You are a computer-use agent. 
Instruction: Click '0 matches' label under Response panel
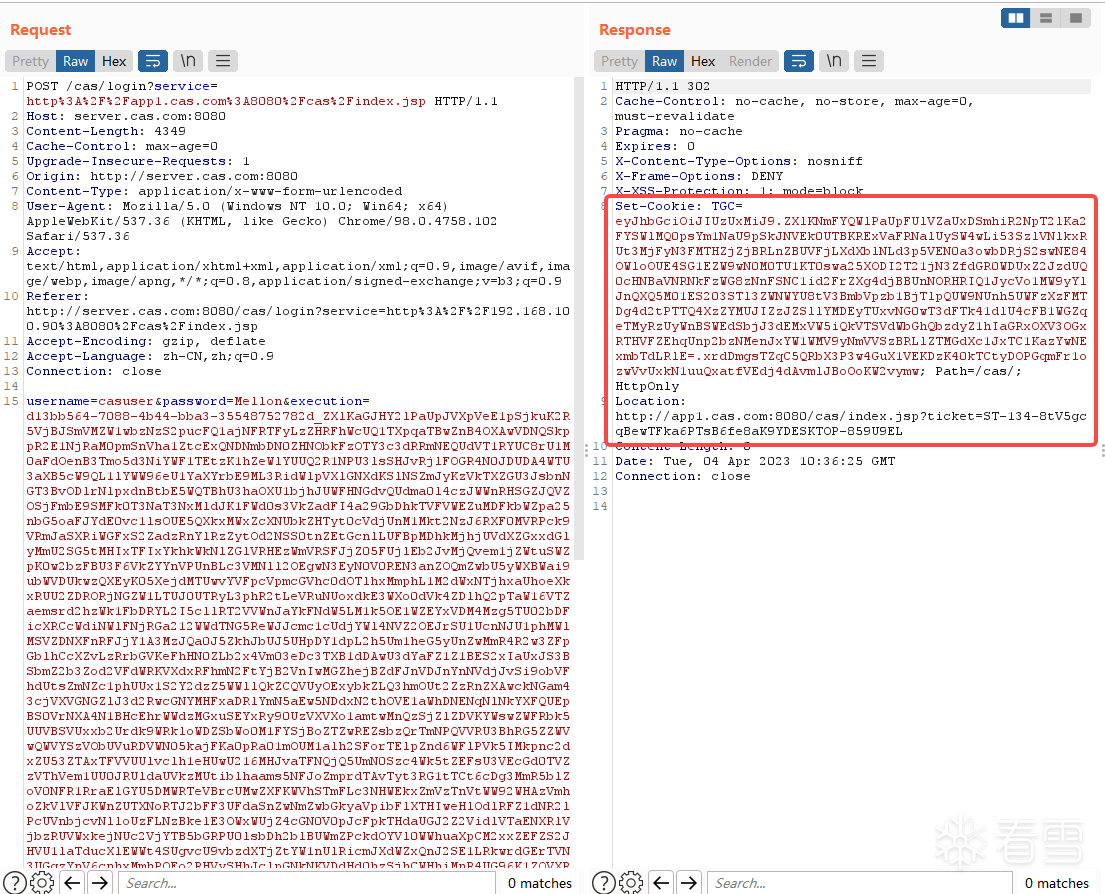1057,883
